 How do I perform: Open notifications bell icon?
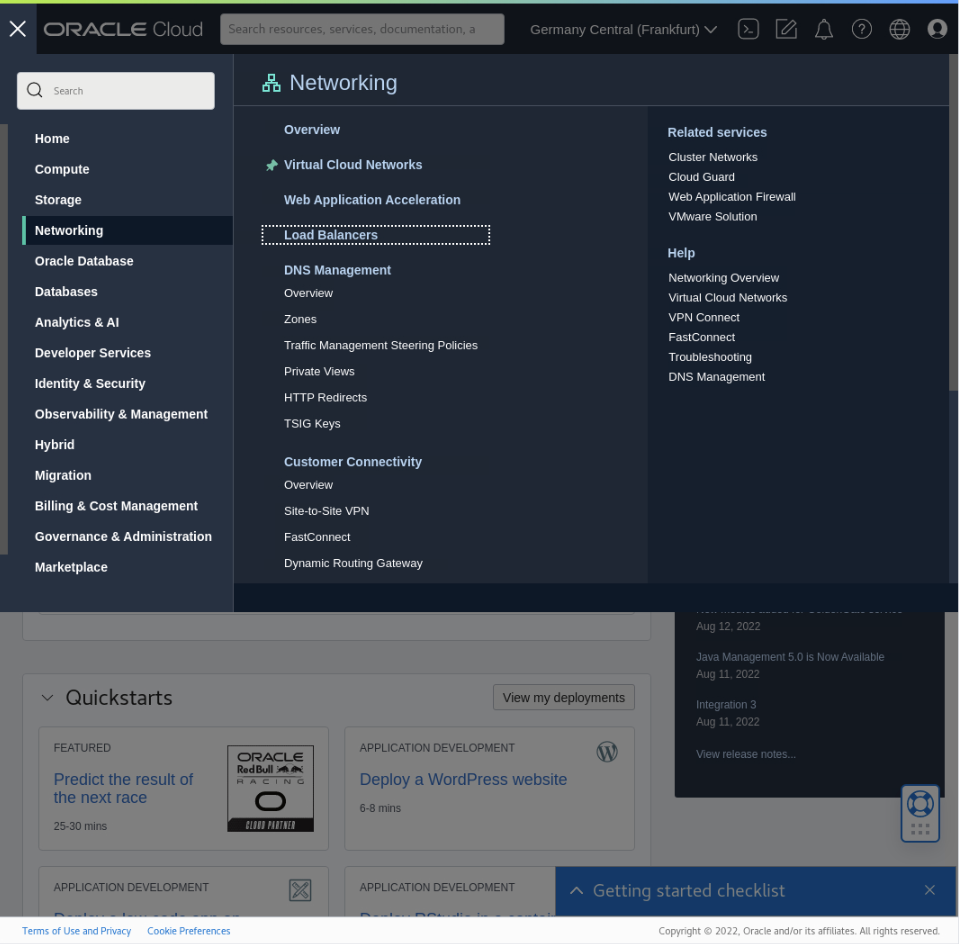[824, 29]
